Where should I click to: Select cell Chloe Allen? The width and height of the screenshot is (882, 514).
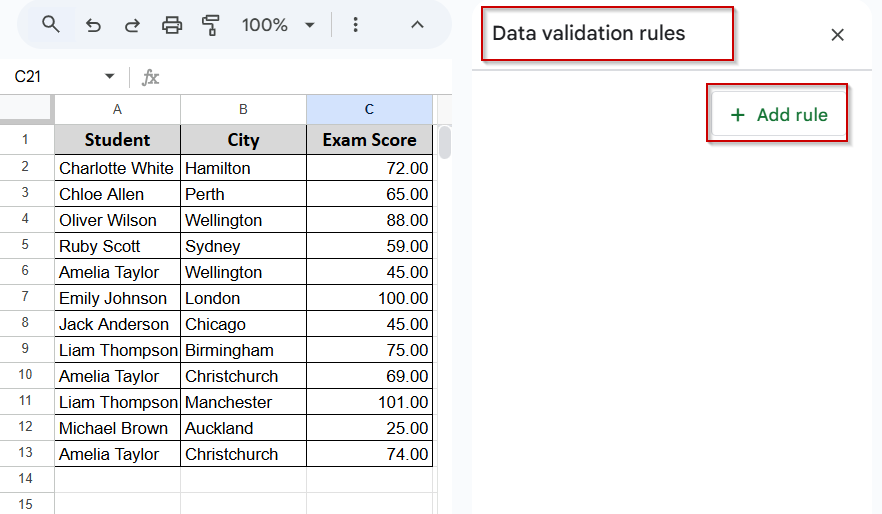[117, 194]
